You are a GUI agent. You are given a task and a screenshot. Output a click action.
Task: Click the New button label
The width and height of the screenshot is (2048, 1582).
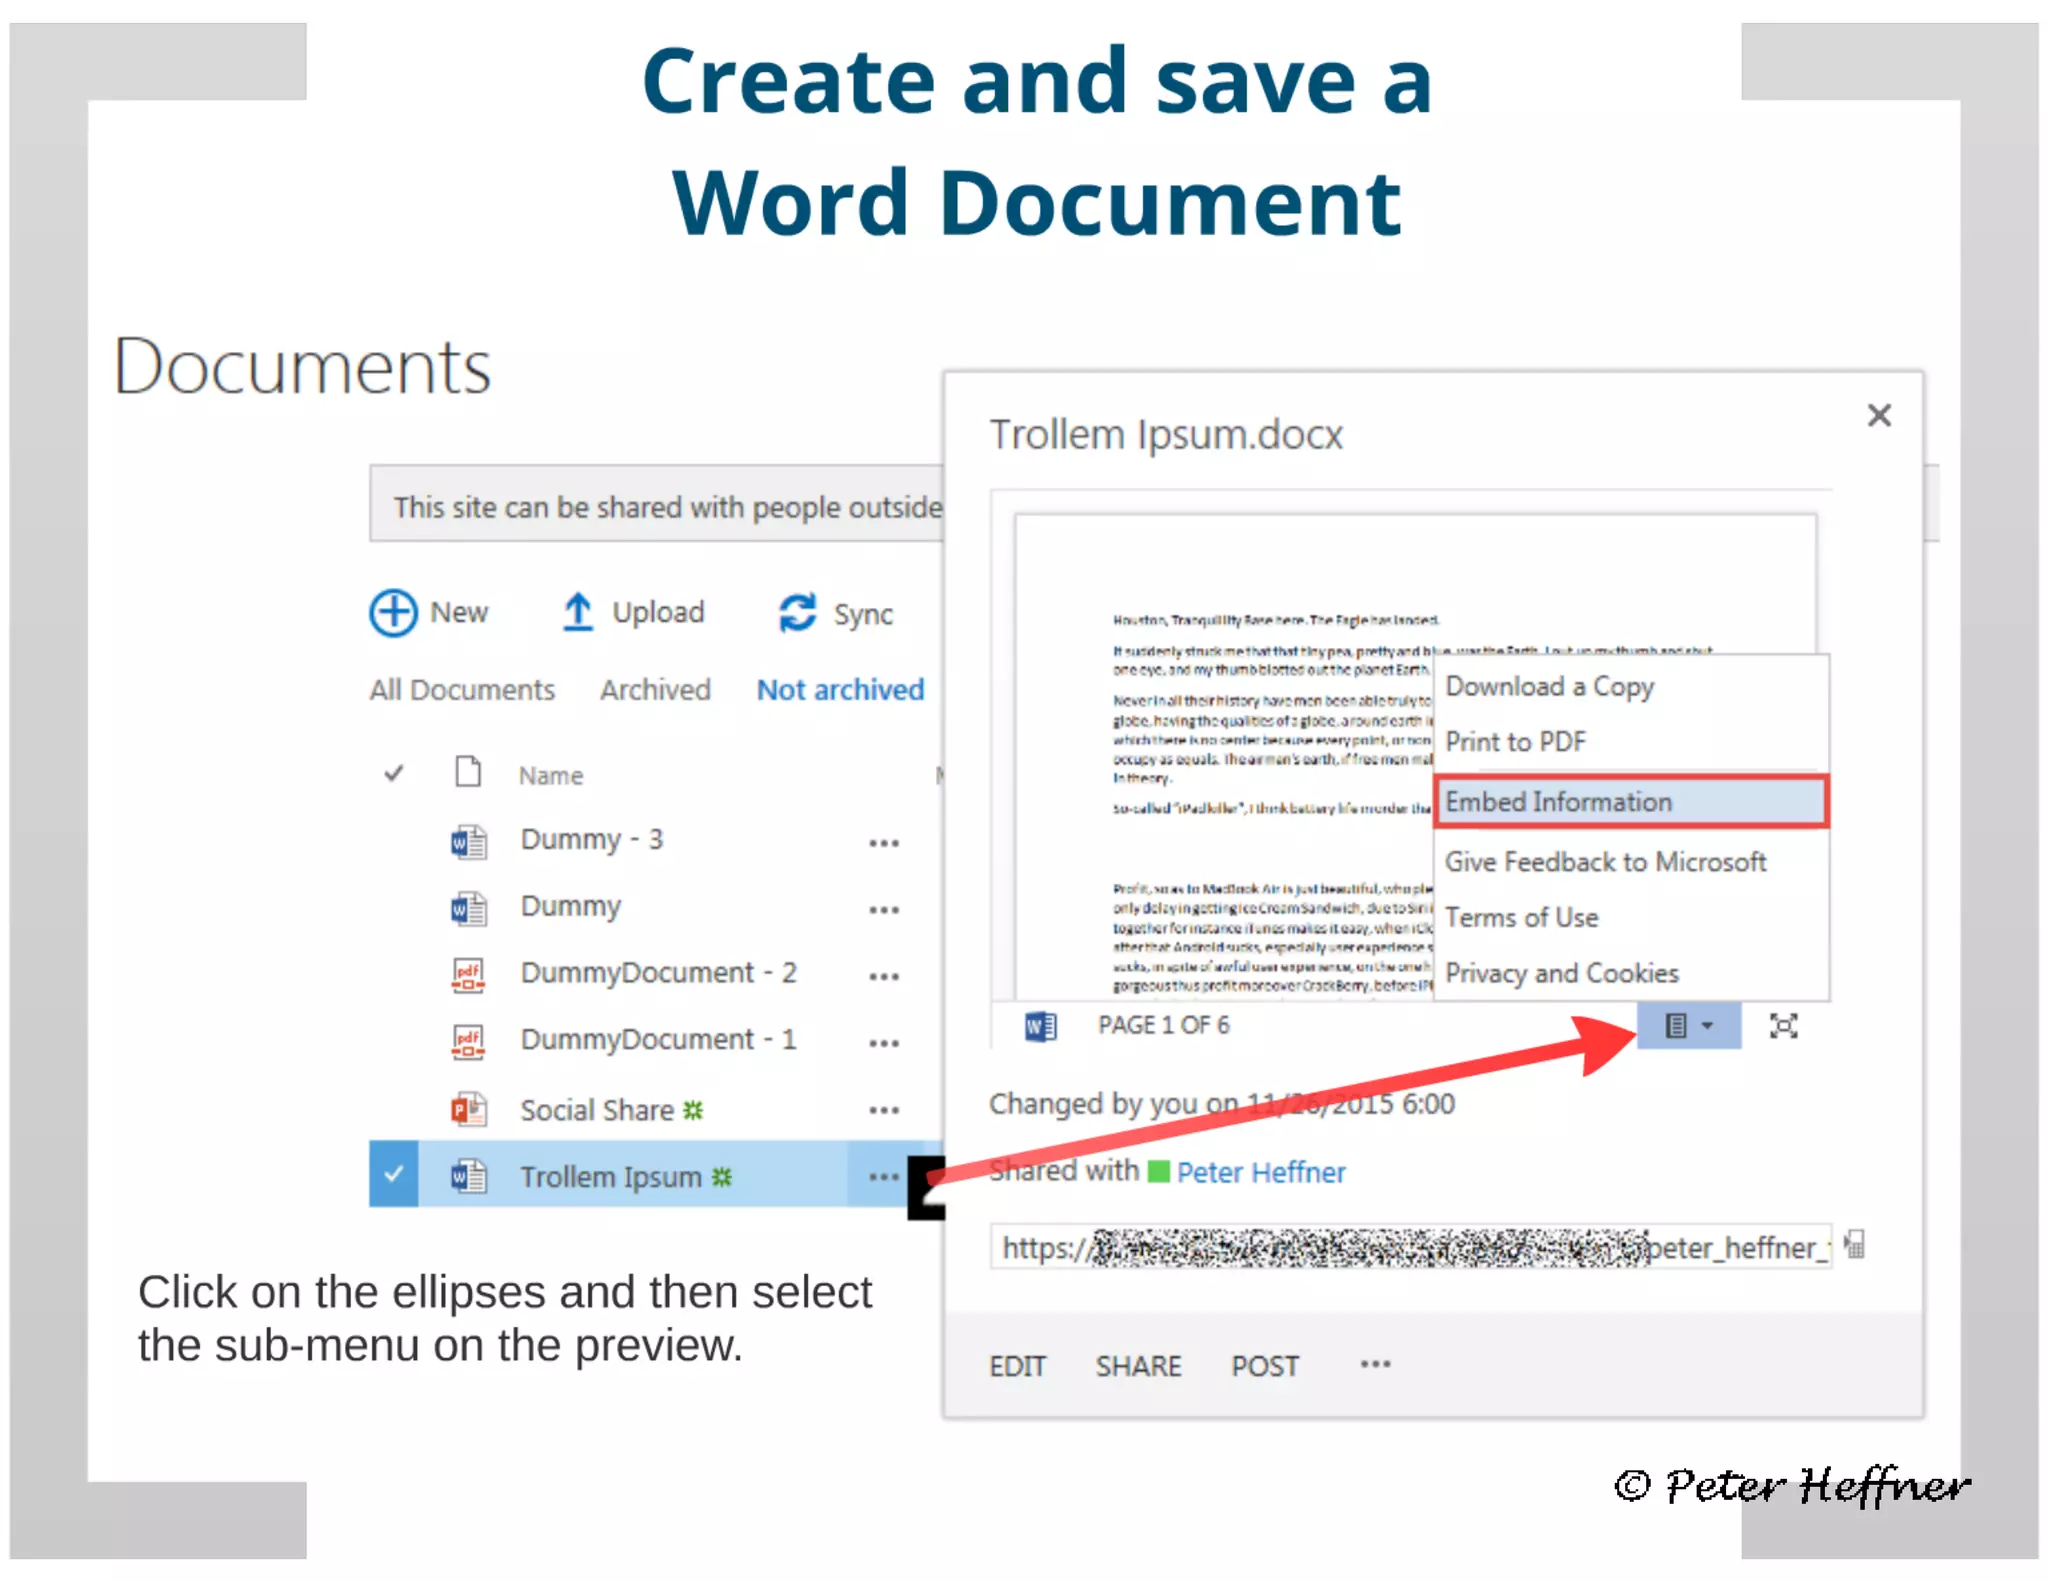[x=459, y=612]
